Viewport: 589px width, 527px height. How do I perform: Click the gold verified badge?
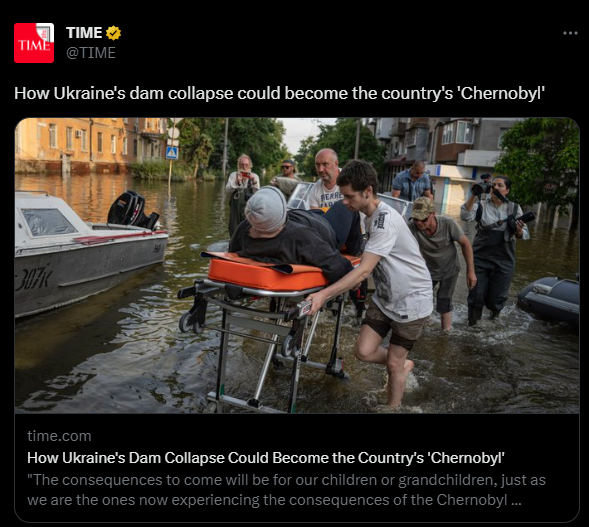tap(113, 33)
